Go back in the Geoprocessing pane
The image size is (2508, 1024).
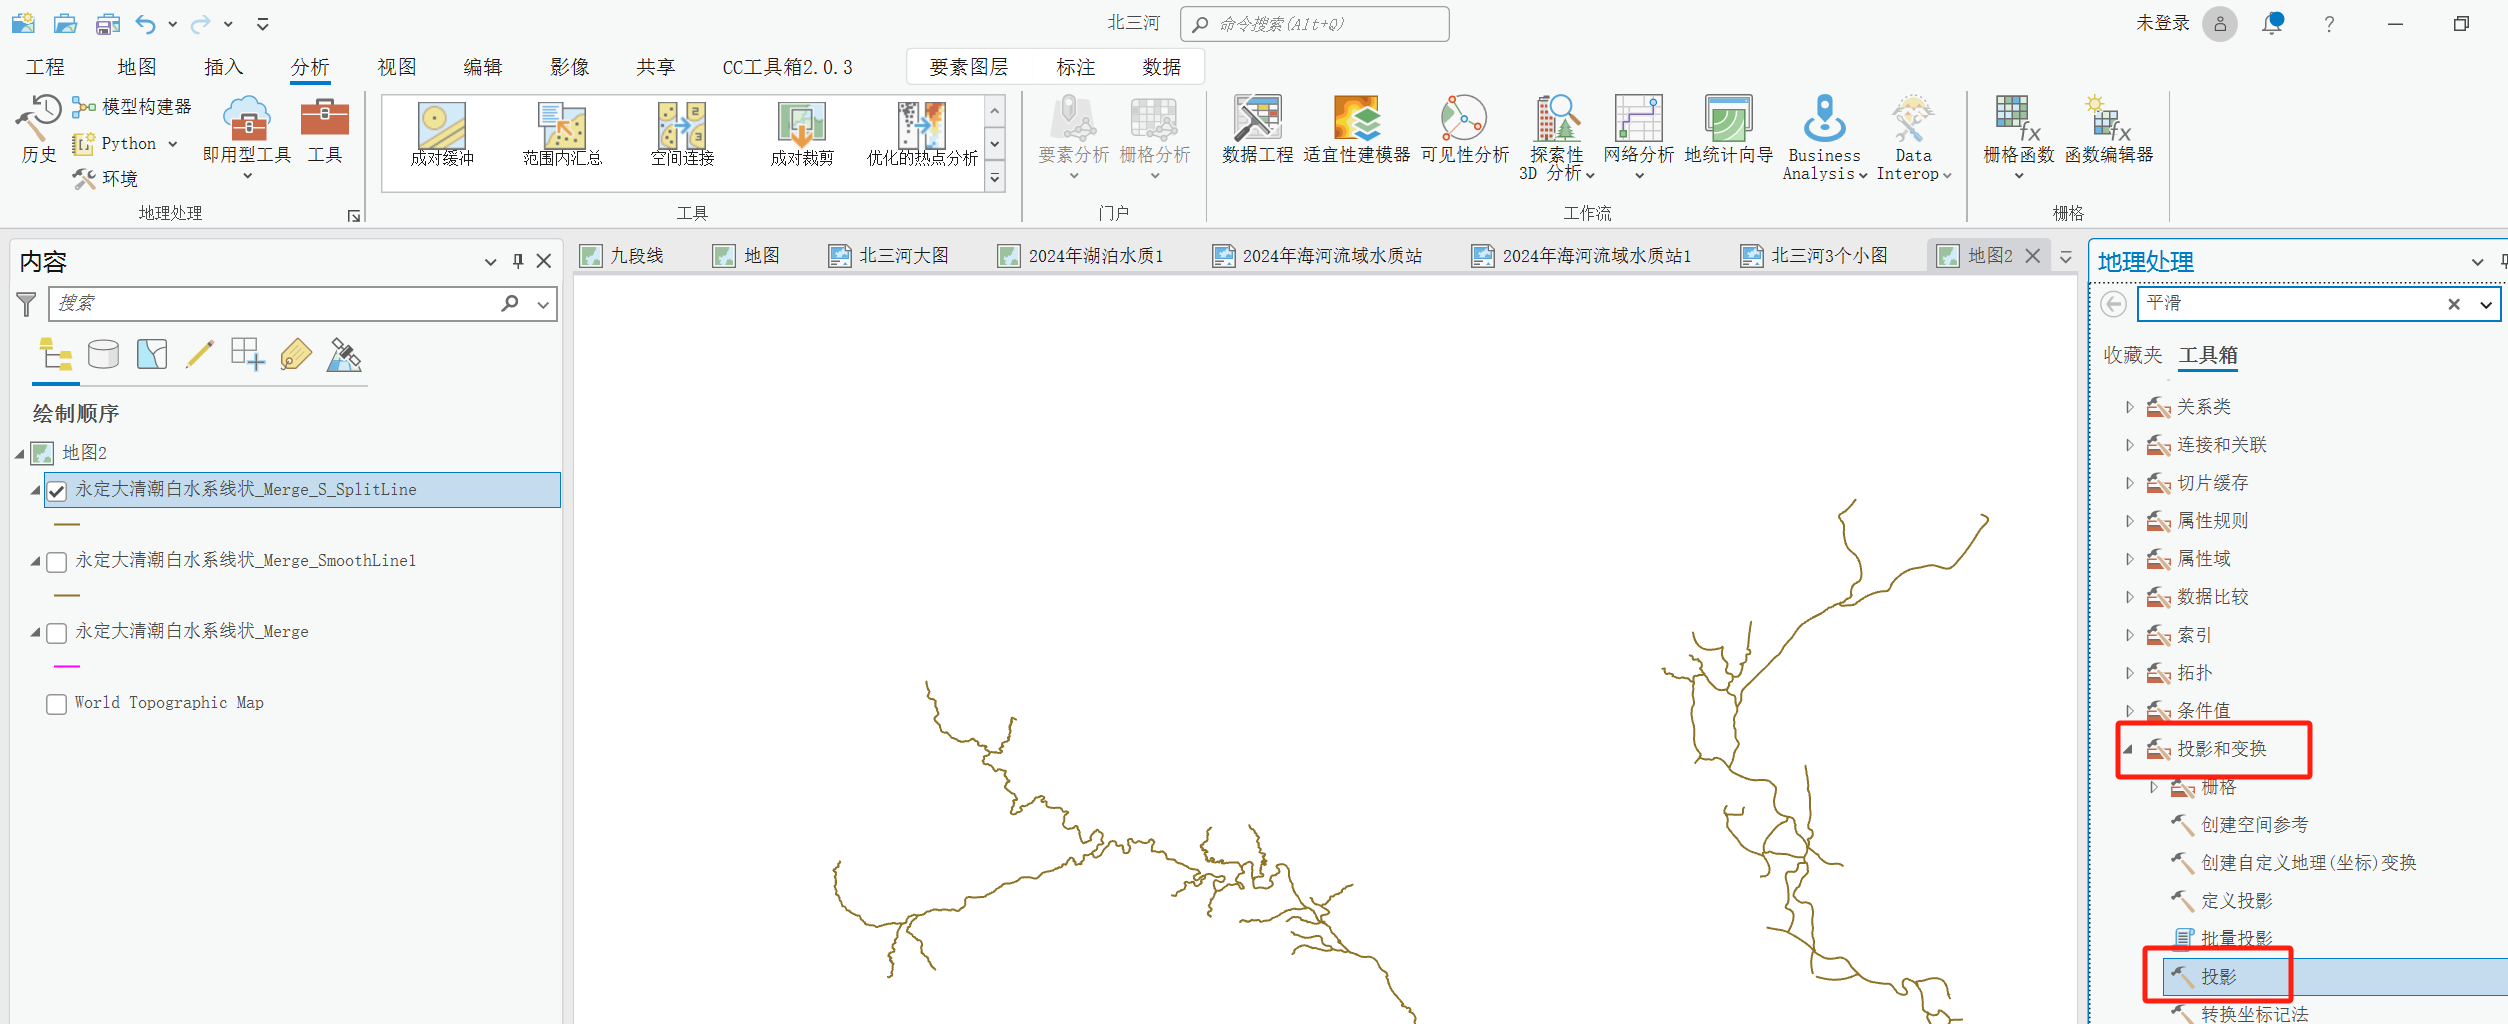(x=2113, y=304)
